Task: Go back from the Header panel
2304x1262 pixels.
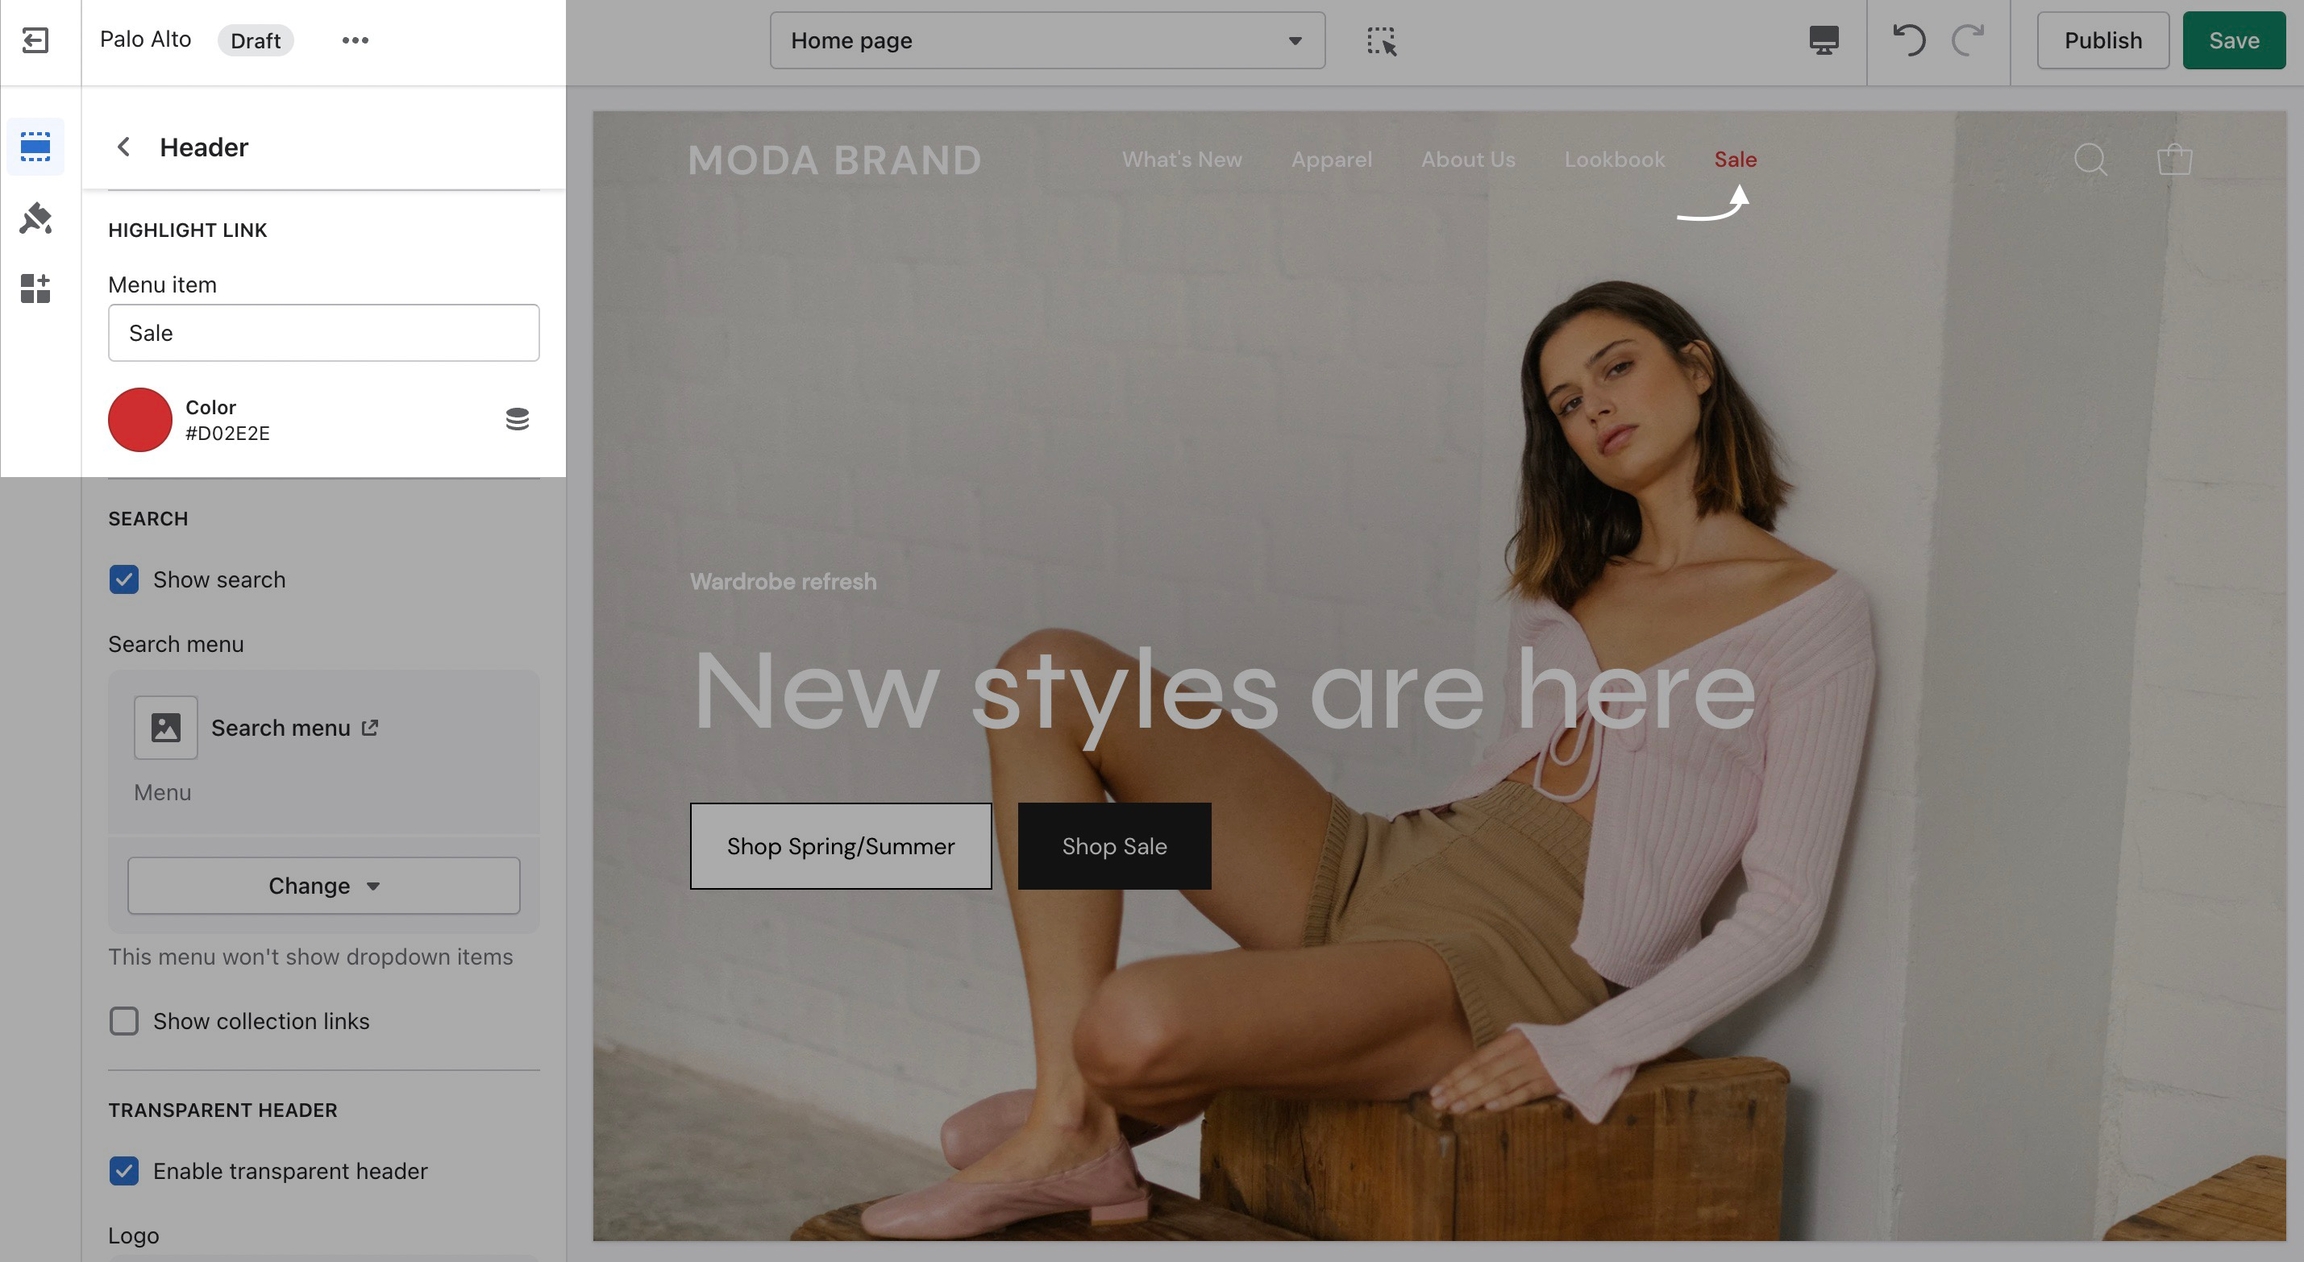Action: tap(124, 147)
